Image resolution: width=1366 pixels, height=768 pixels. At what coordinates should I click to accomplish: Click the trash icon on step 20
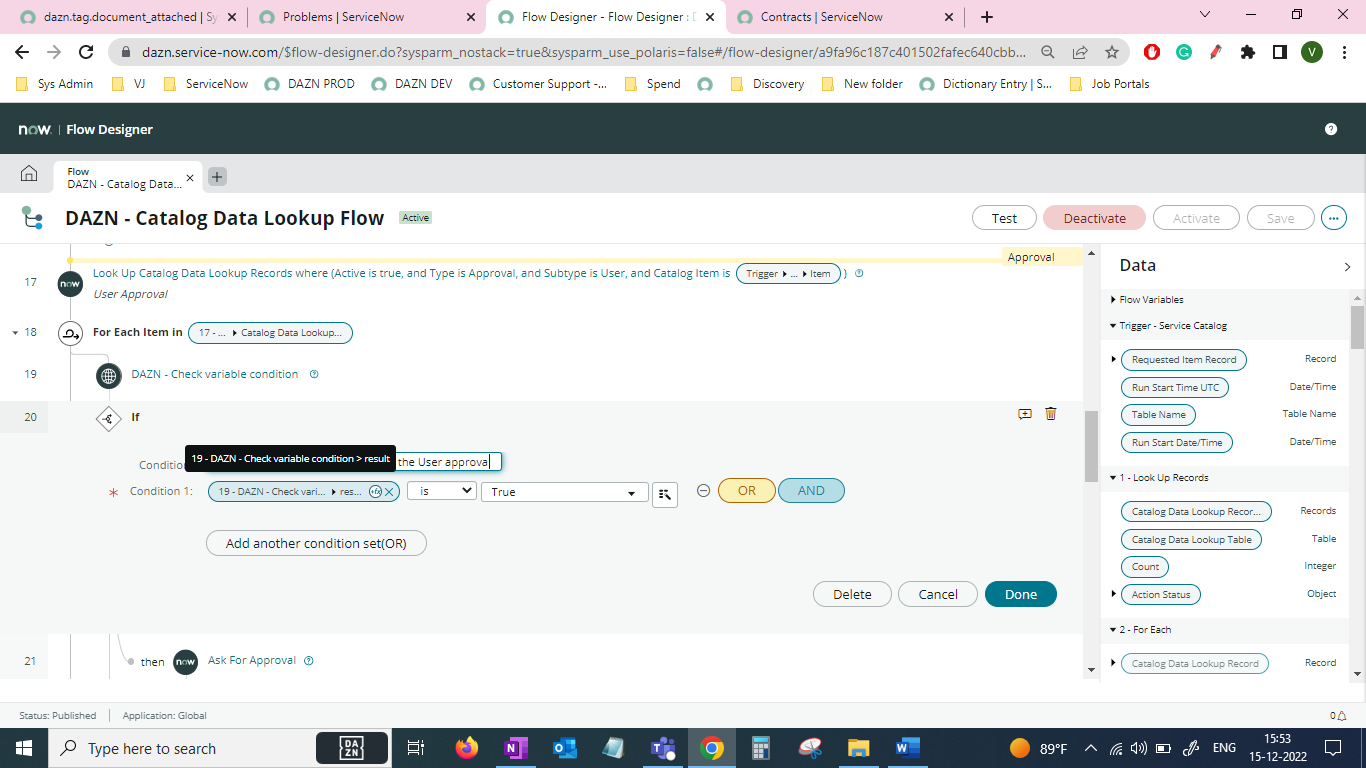click(1051, 413)
